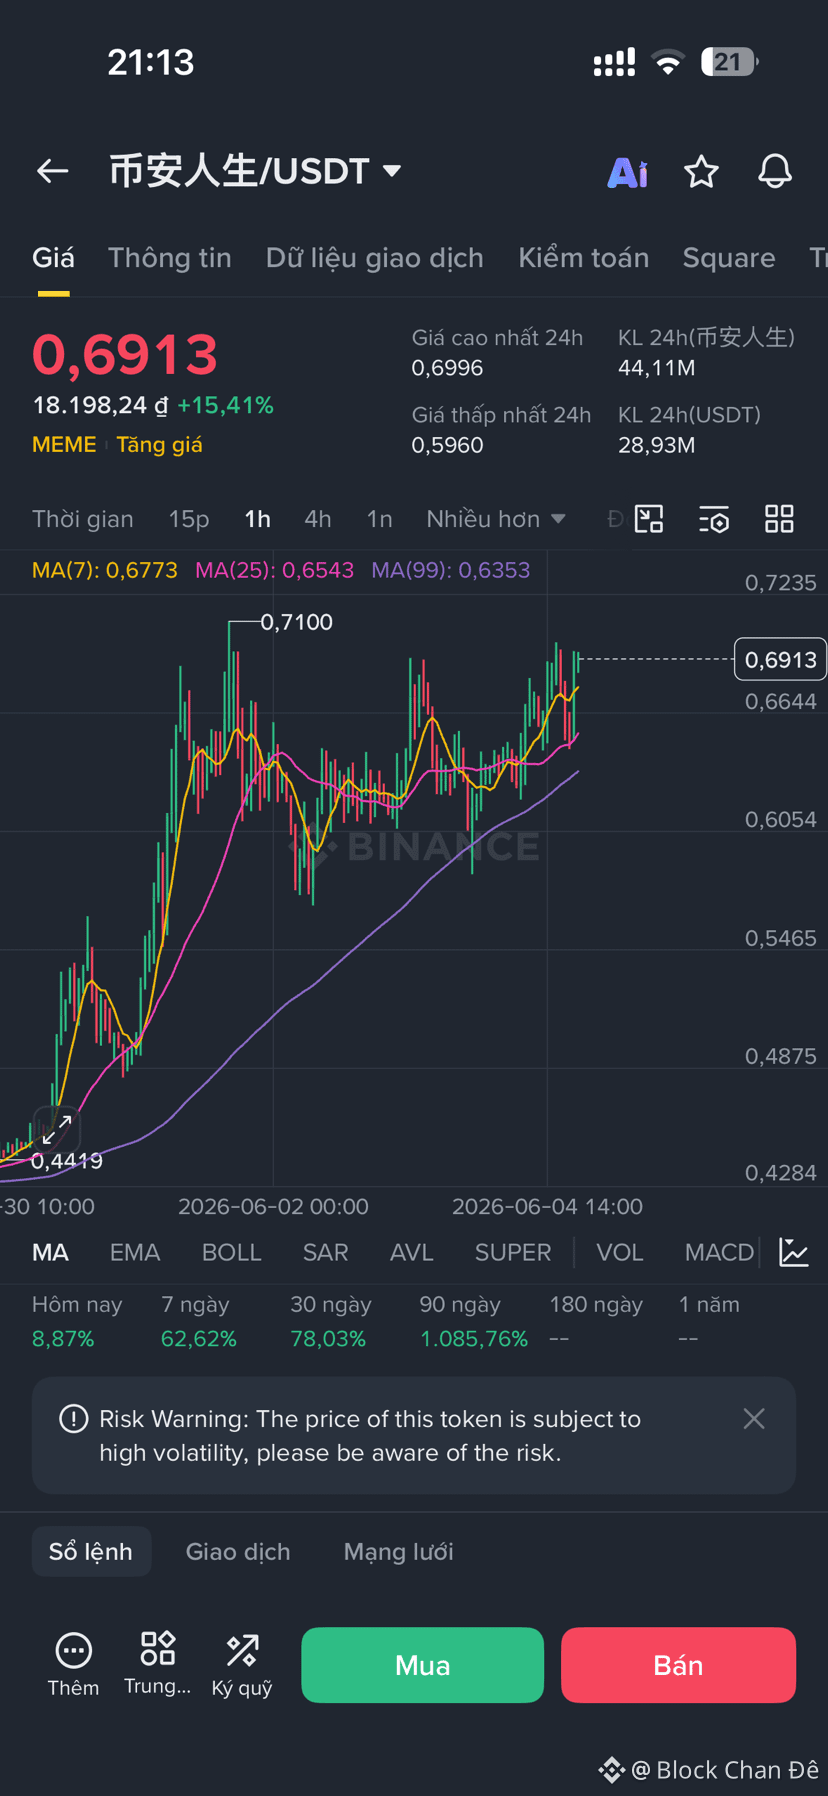Open the Square tab
Viewport: 828px width, 1796px height.
pyautogui.click(x=729, y=258)
